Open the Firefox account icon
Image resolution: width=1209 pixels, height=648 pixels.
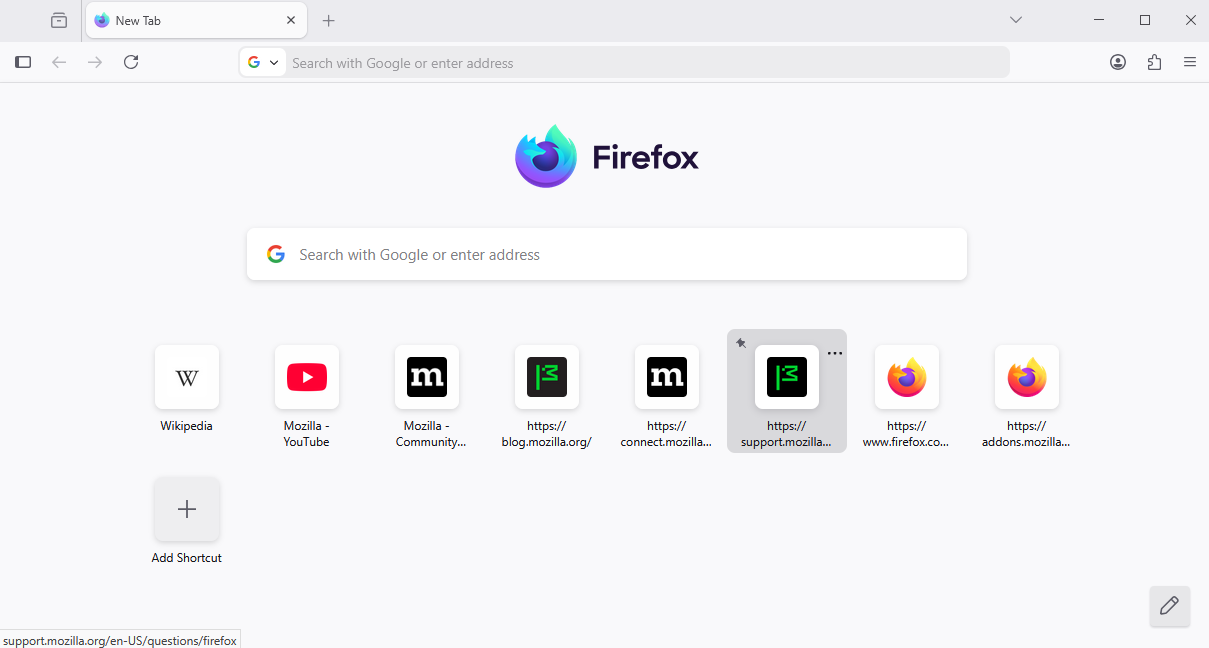[x=1118, y=62]
